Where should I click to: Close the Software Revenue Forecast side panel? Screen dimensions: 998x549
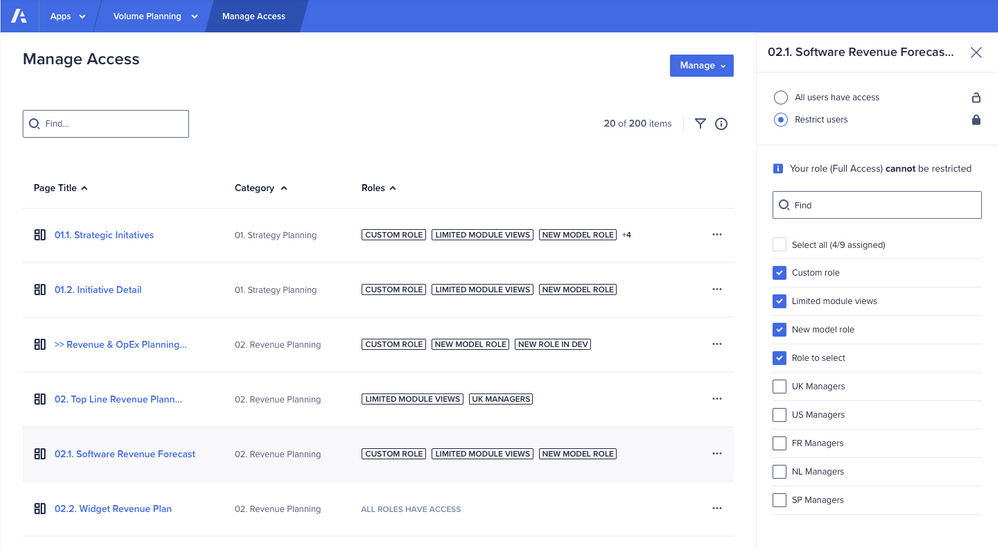(976, 52)
